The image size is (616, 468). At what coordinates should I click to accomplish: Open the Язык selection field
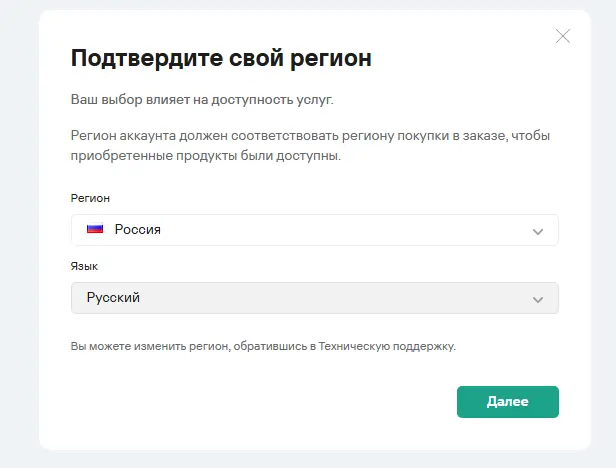coord(315,298)
